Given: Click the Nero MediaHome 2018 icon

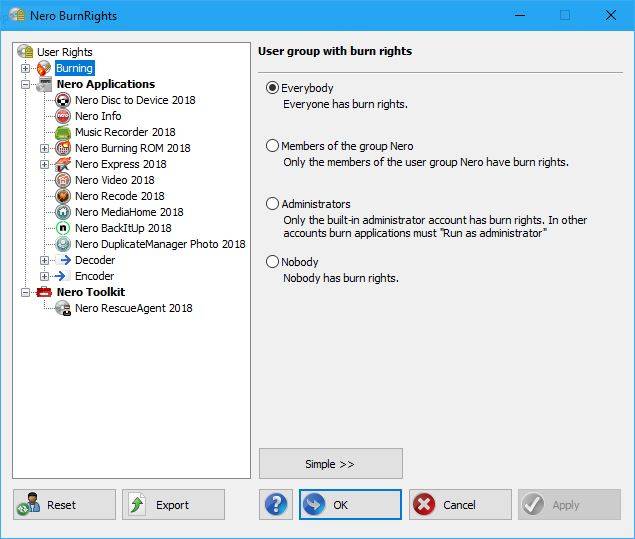Looking at the screenshot, I should pyautogui.click(x=63, y=212).
